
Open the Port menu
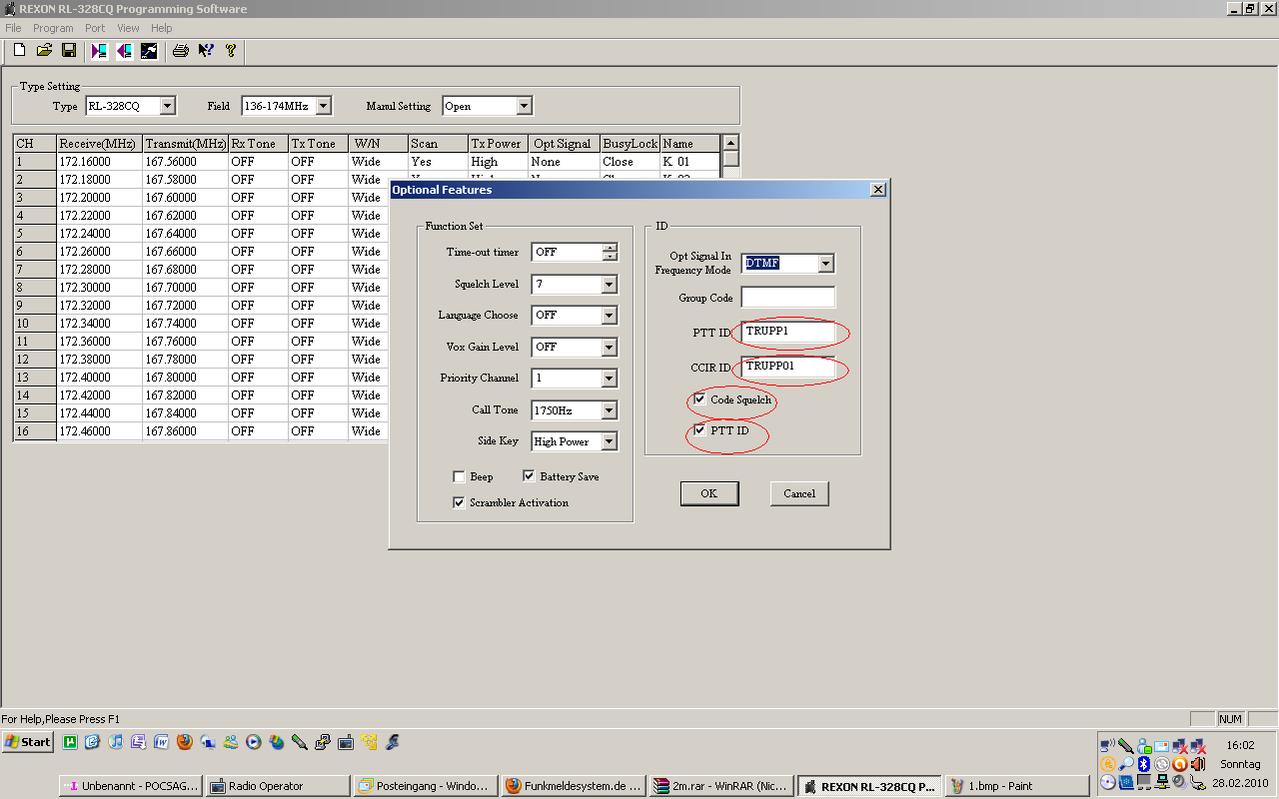click(x=95, y=28)
